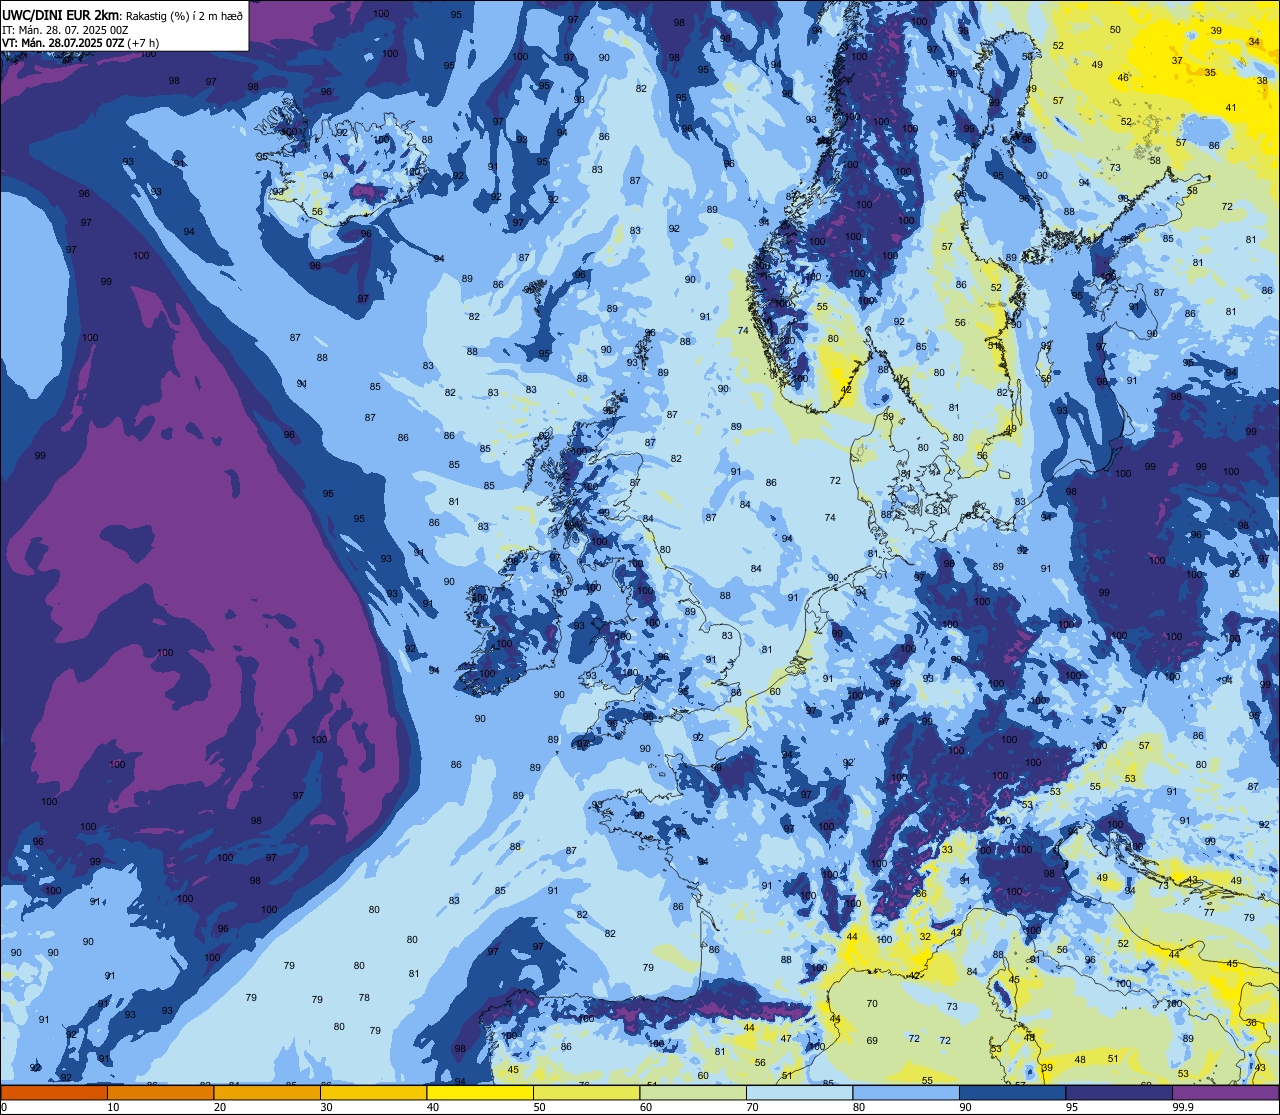
Task: Click the map value "32" near the Riviera
Action: (x=925, y=937)
